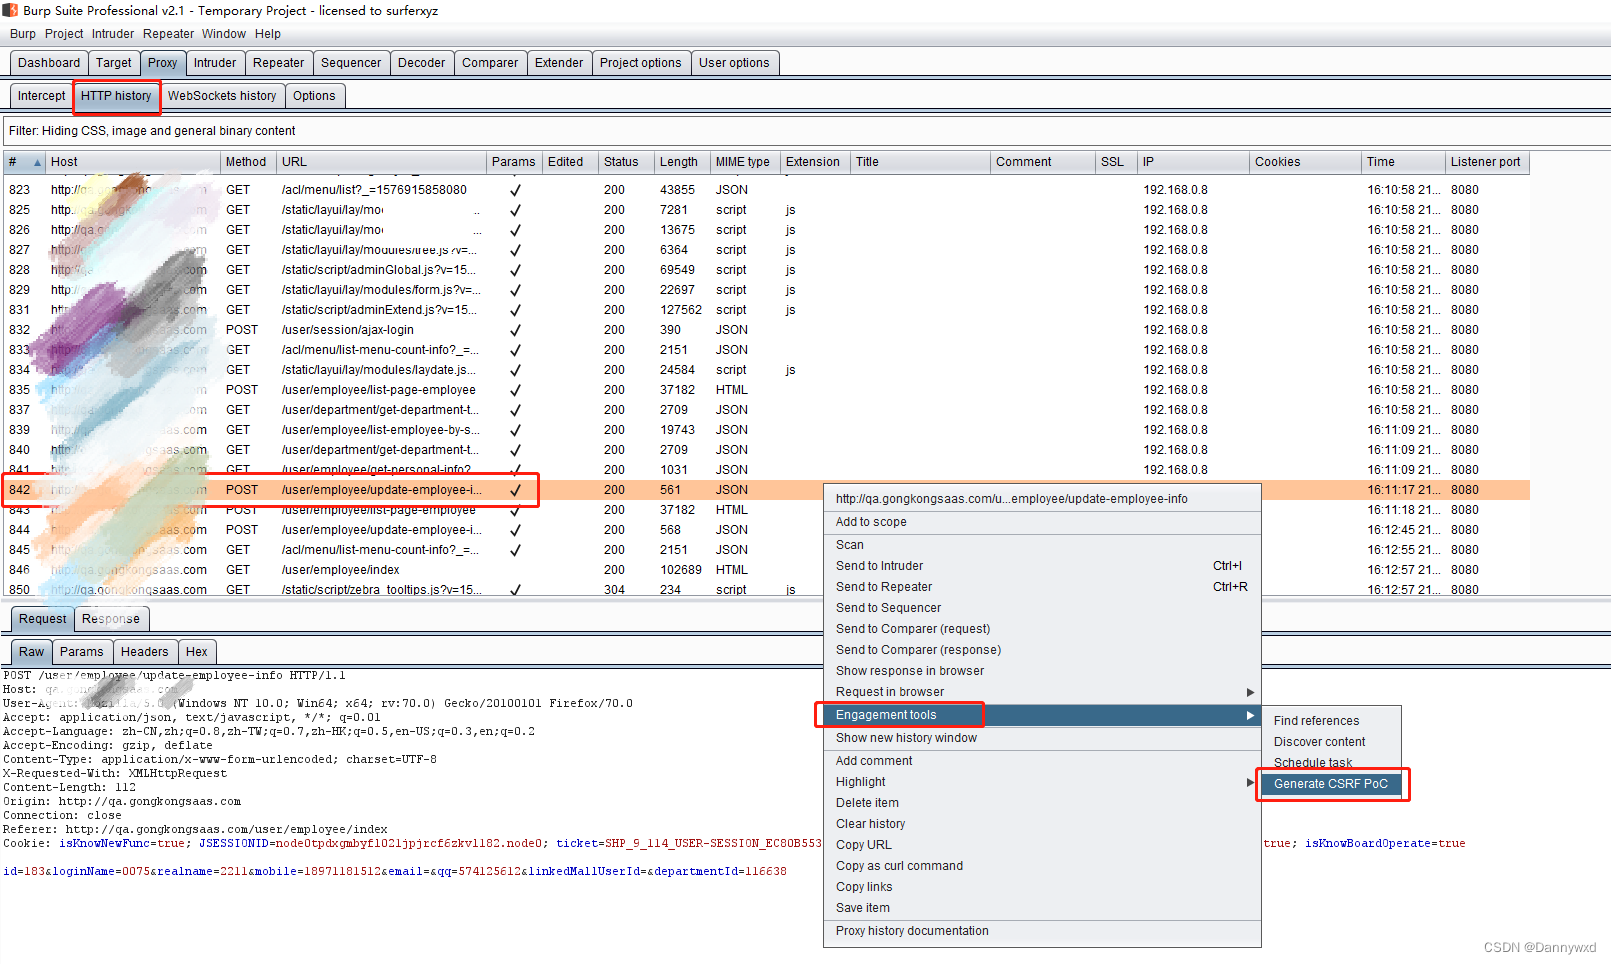
Task: Select Send to Comparer (response)
Action: tap(1042, 650)
